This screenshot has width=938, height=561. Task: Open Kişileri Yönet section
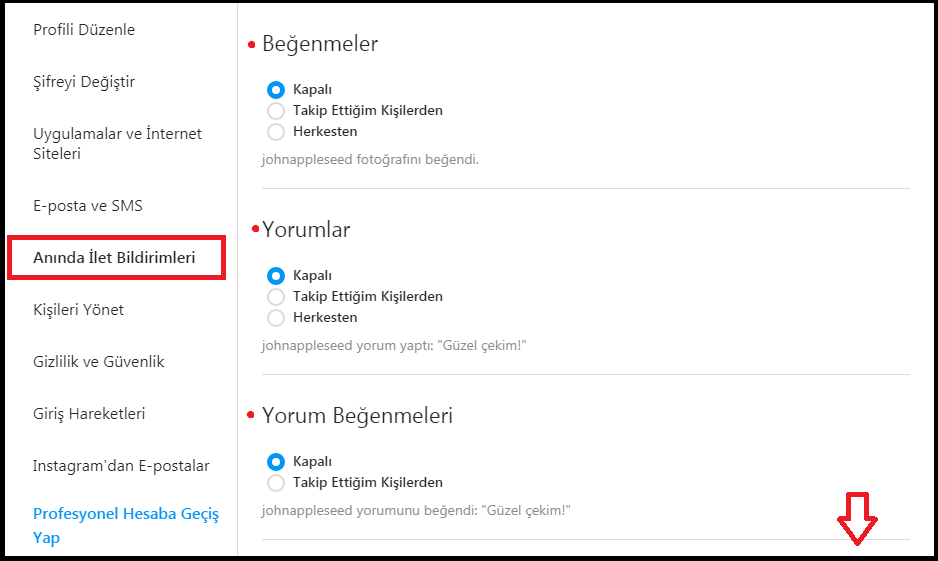(79, 310)
